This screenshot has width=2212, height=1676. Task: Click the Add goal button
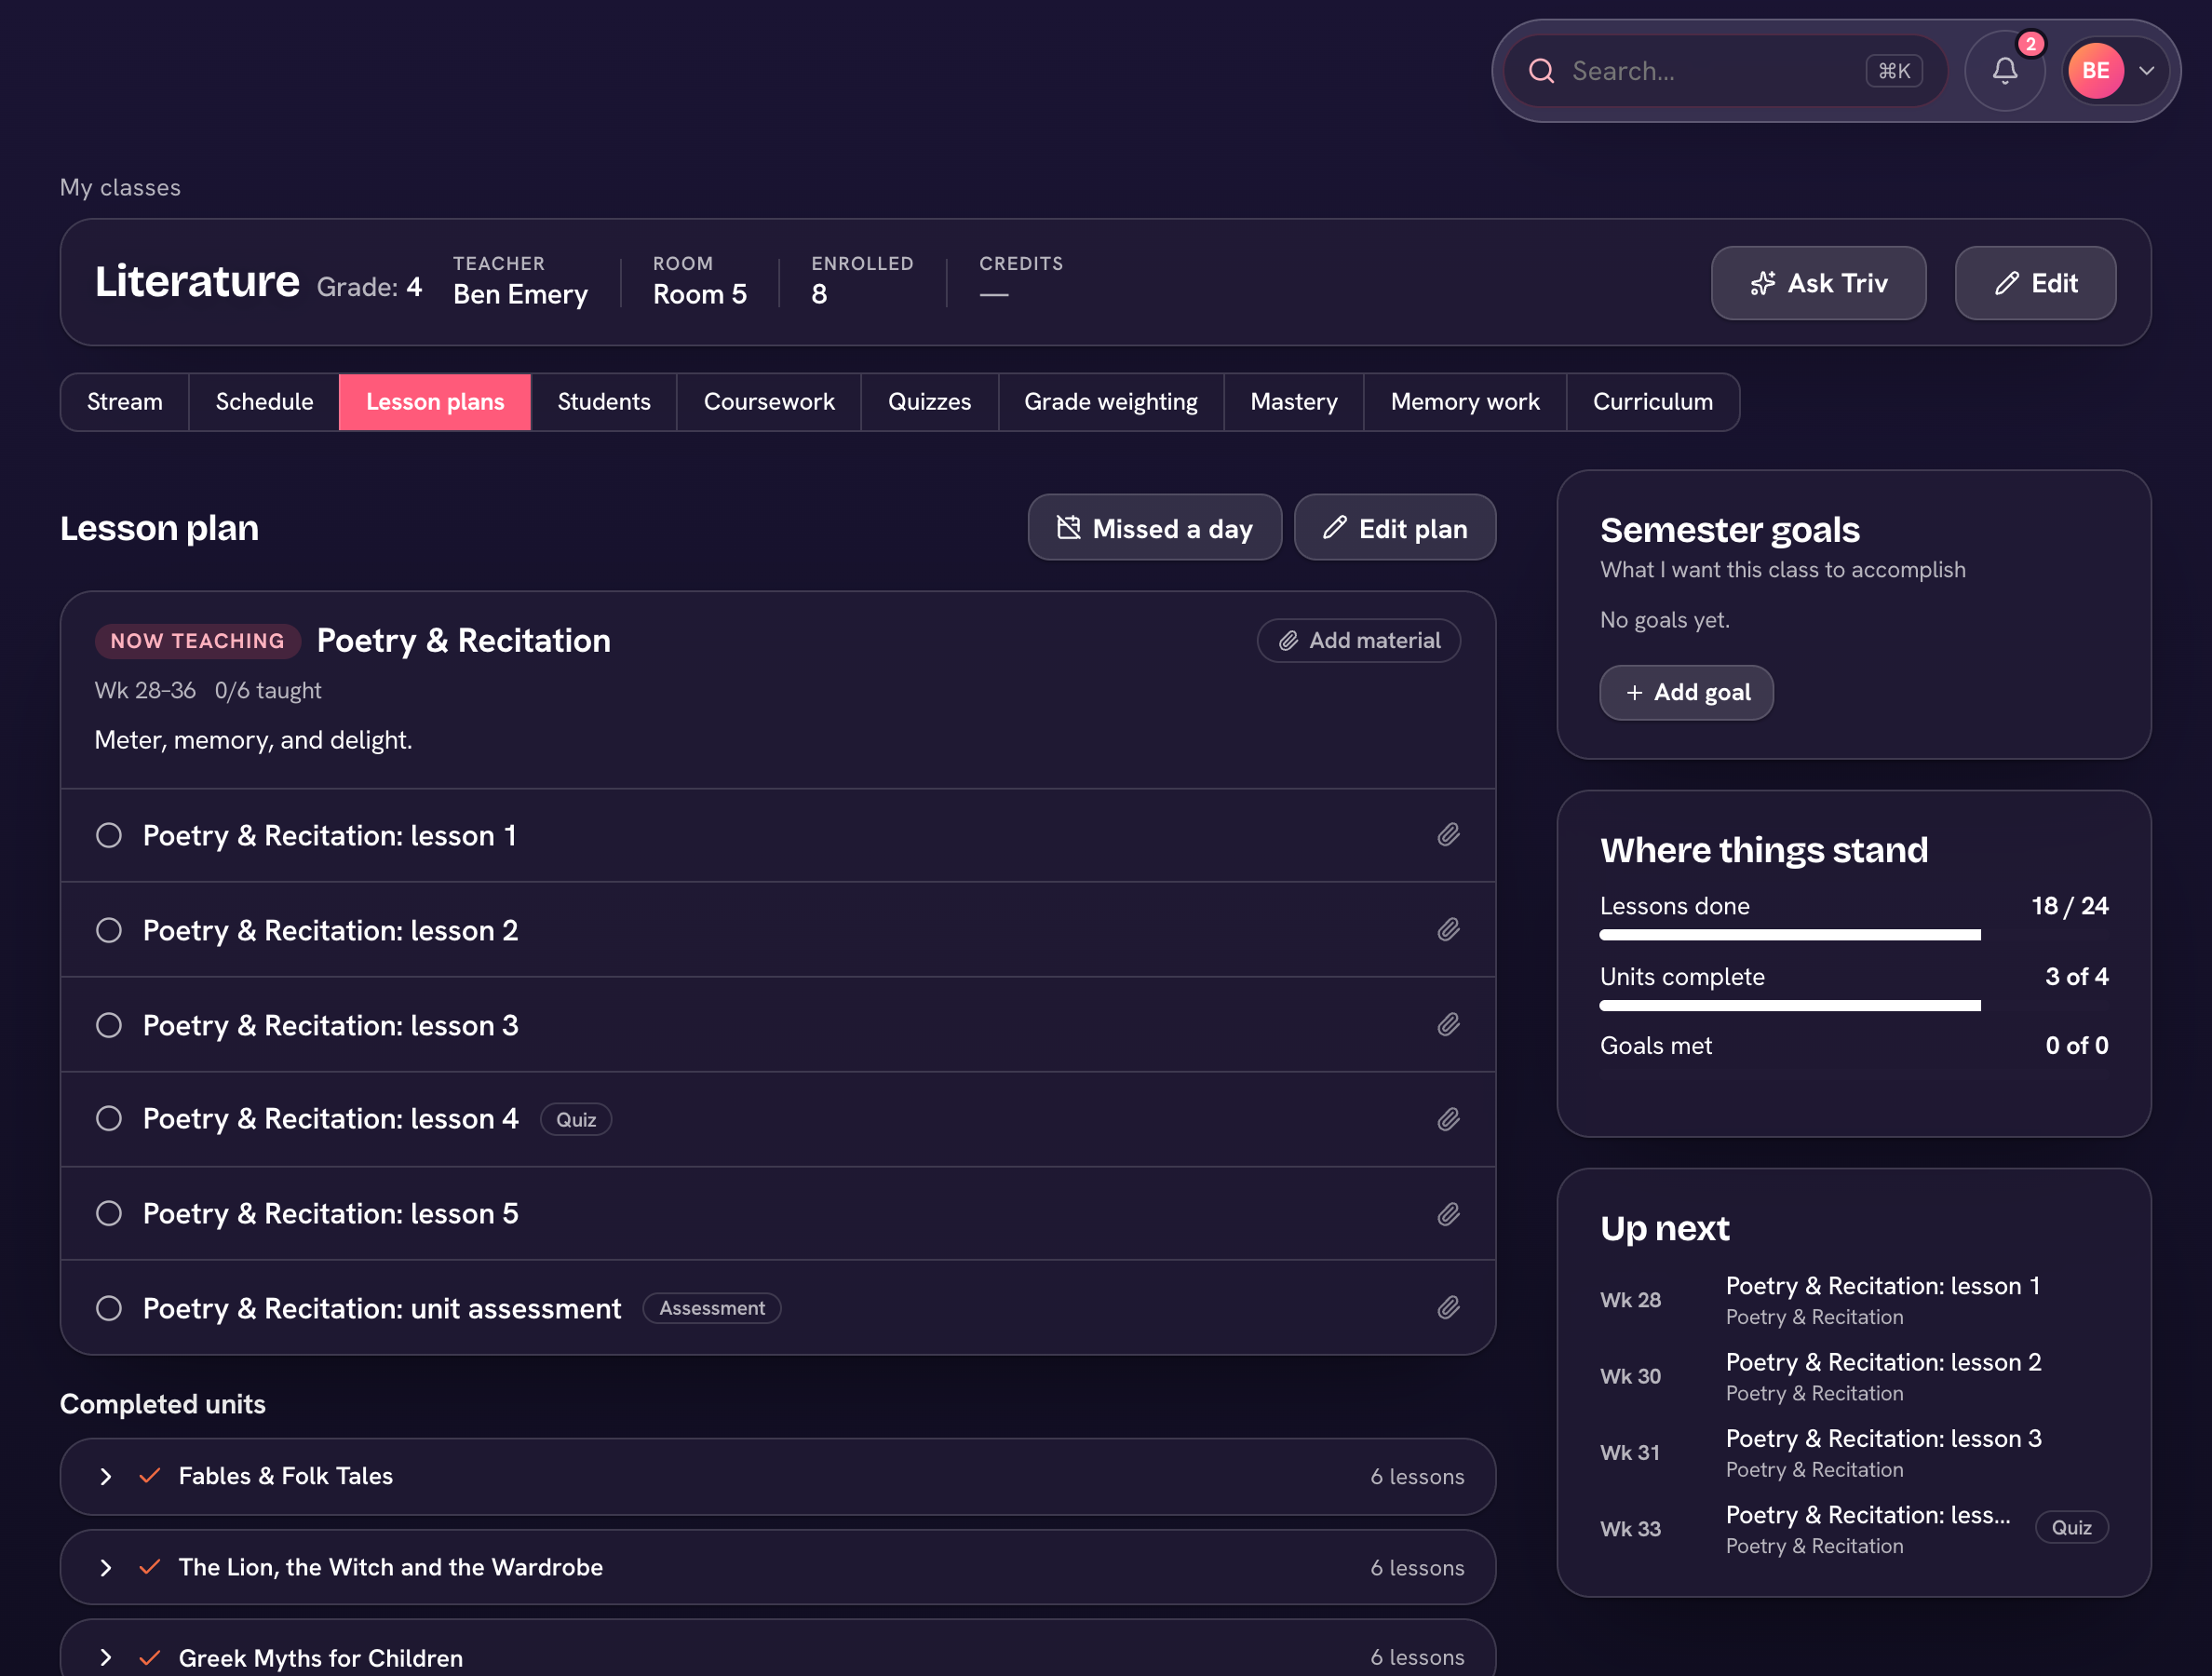1686,693
